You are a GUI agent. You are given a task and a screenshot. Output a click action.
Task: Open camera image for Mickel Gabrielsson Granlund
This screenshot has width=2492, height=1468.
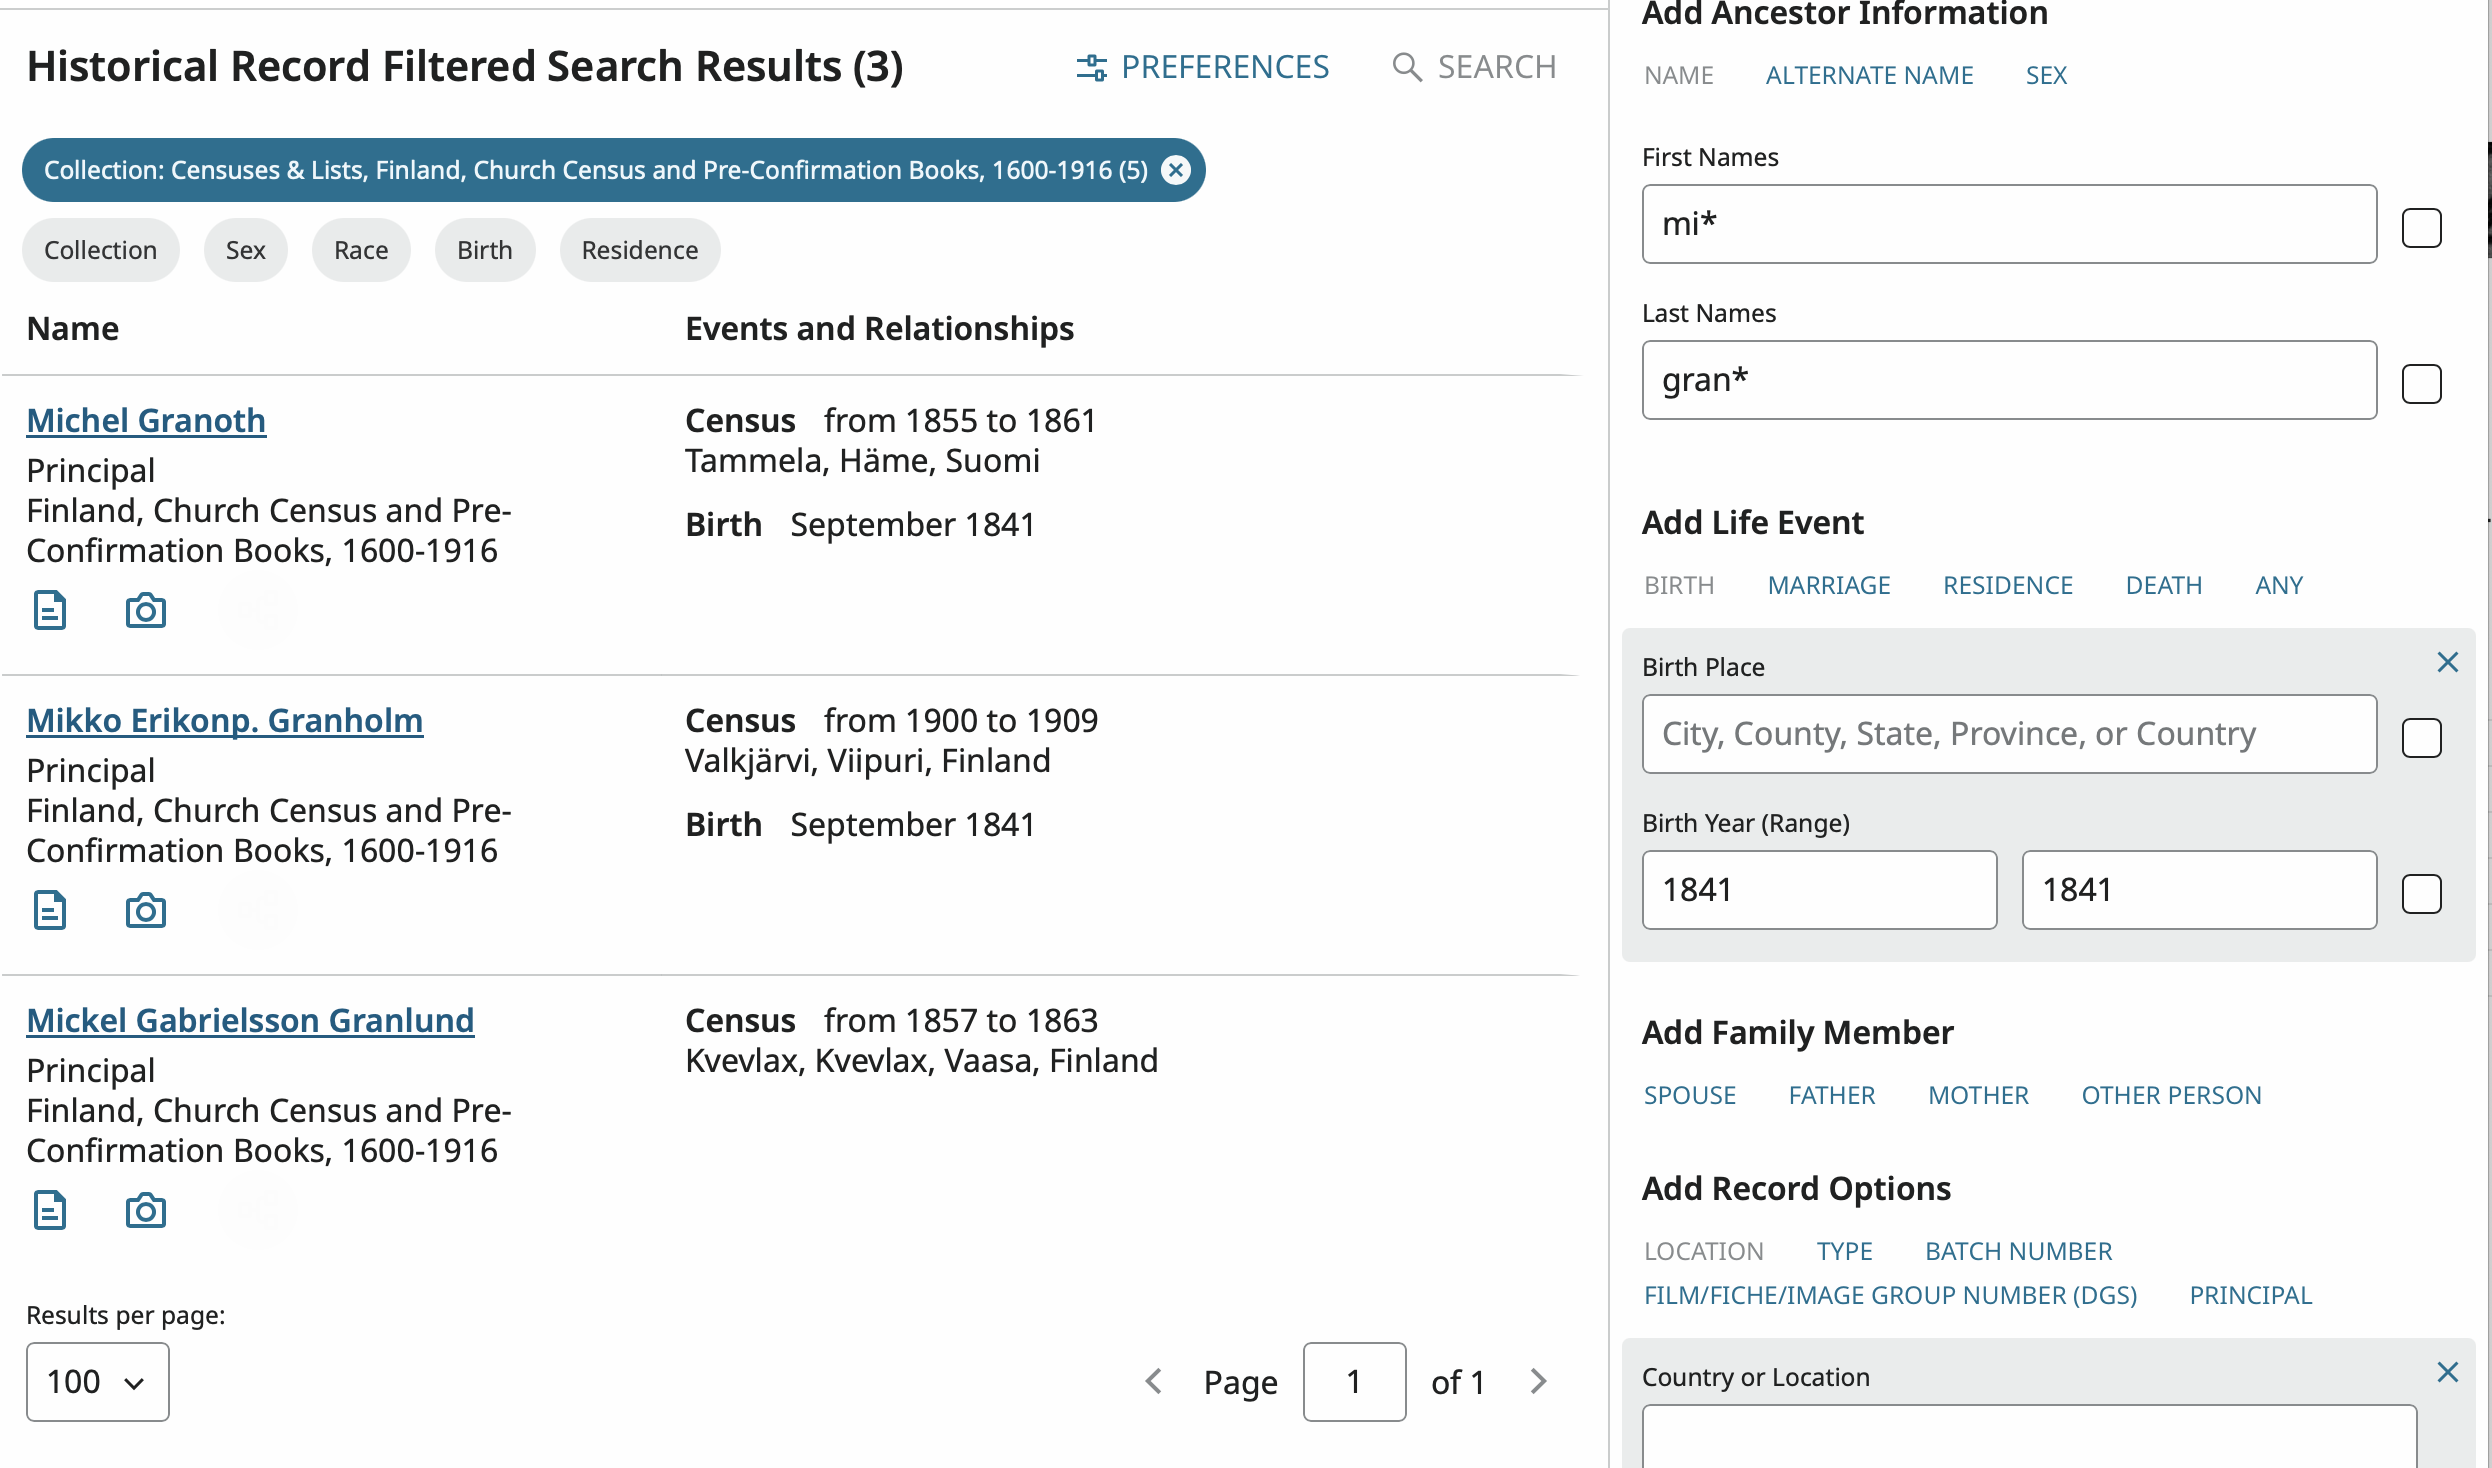pos(146,1210)
